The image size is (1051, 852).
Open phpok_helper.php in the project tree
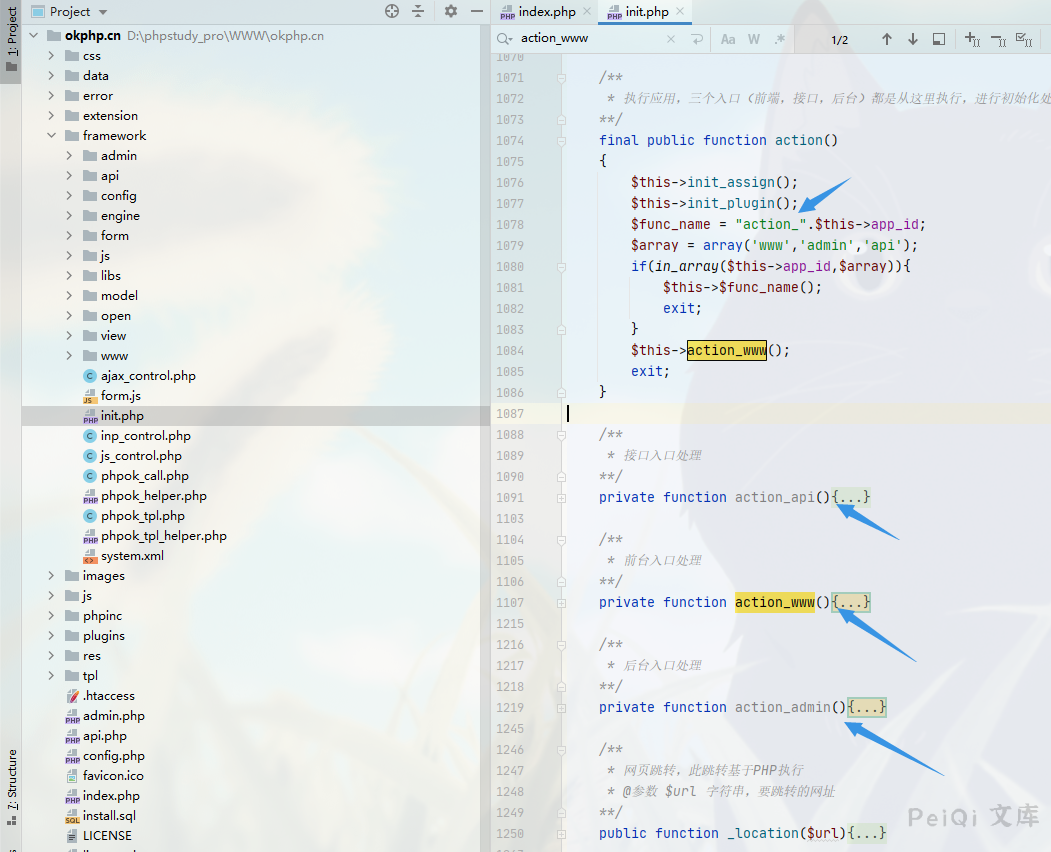(x=153, y=496)
